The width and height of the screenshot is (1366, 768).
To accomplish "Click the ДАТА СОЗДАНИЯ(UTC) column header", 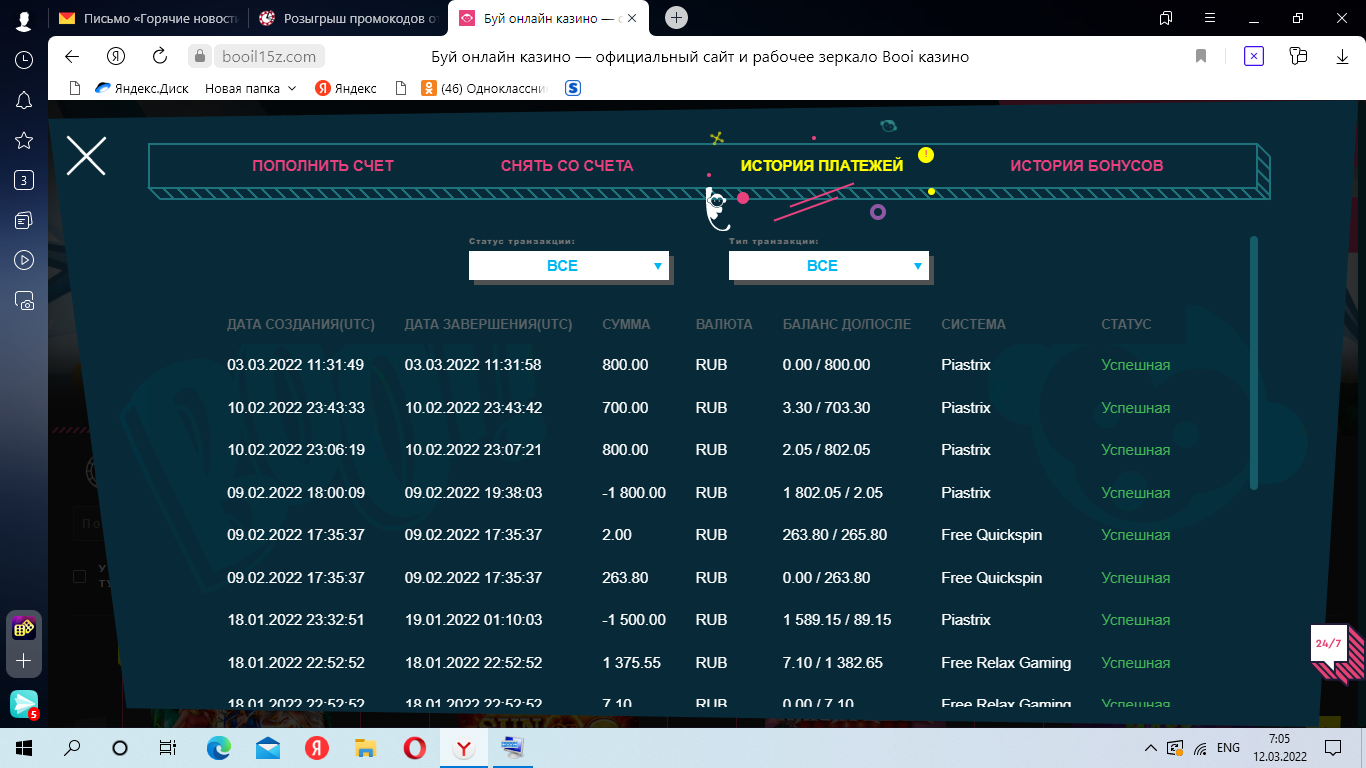I will point(301,324).
